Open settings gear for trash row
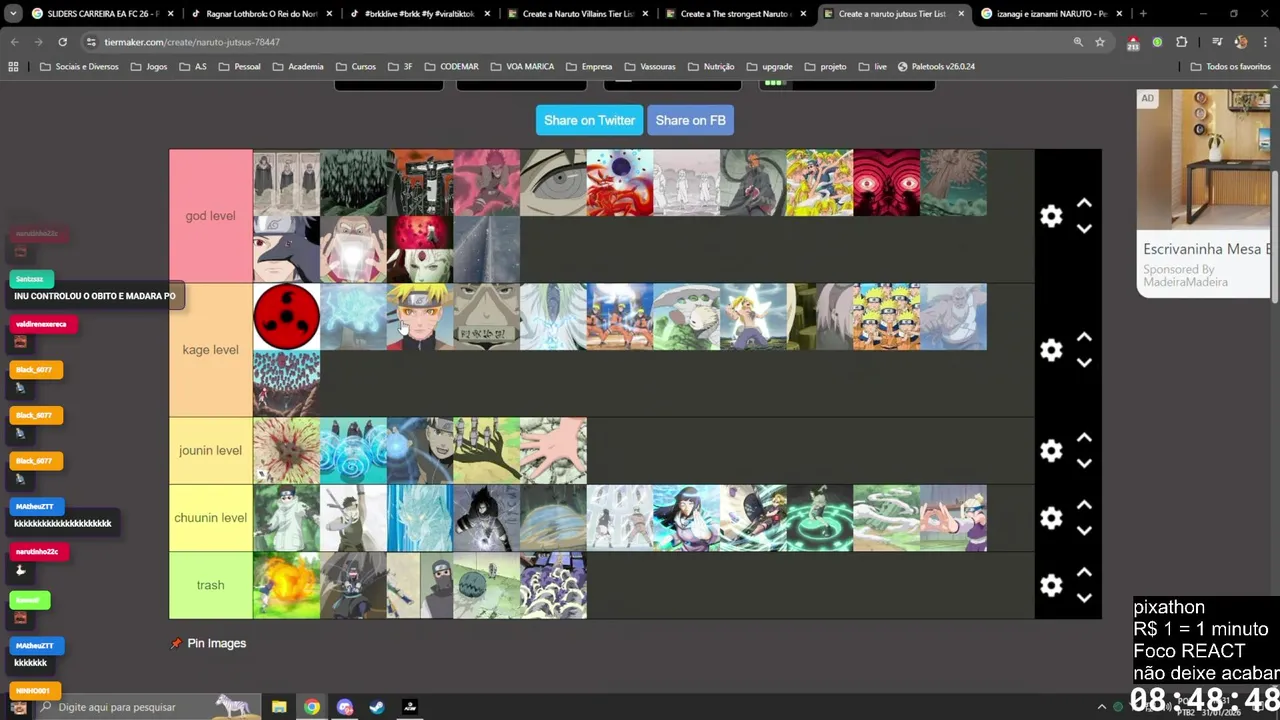The width and height of the screenshot is (1280, 720). point(1051,585)
